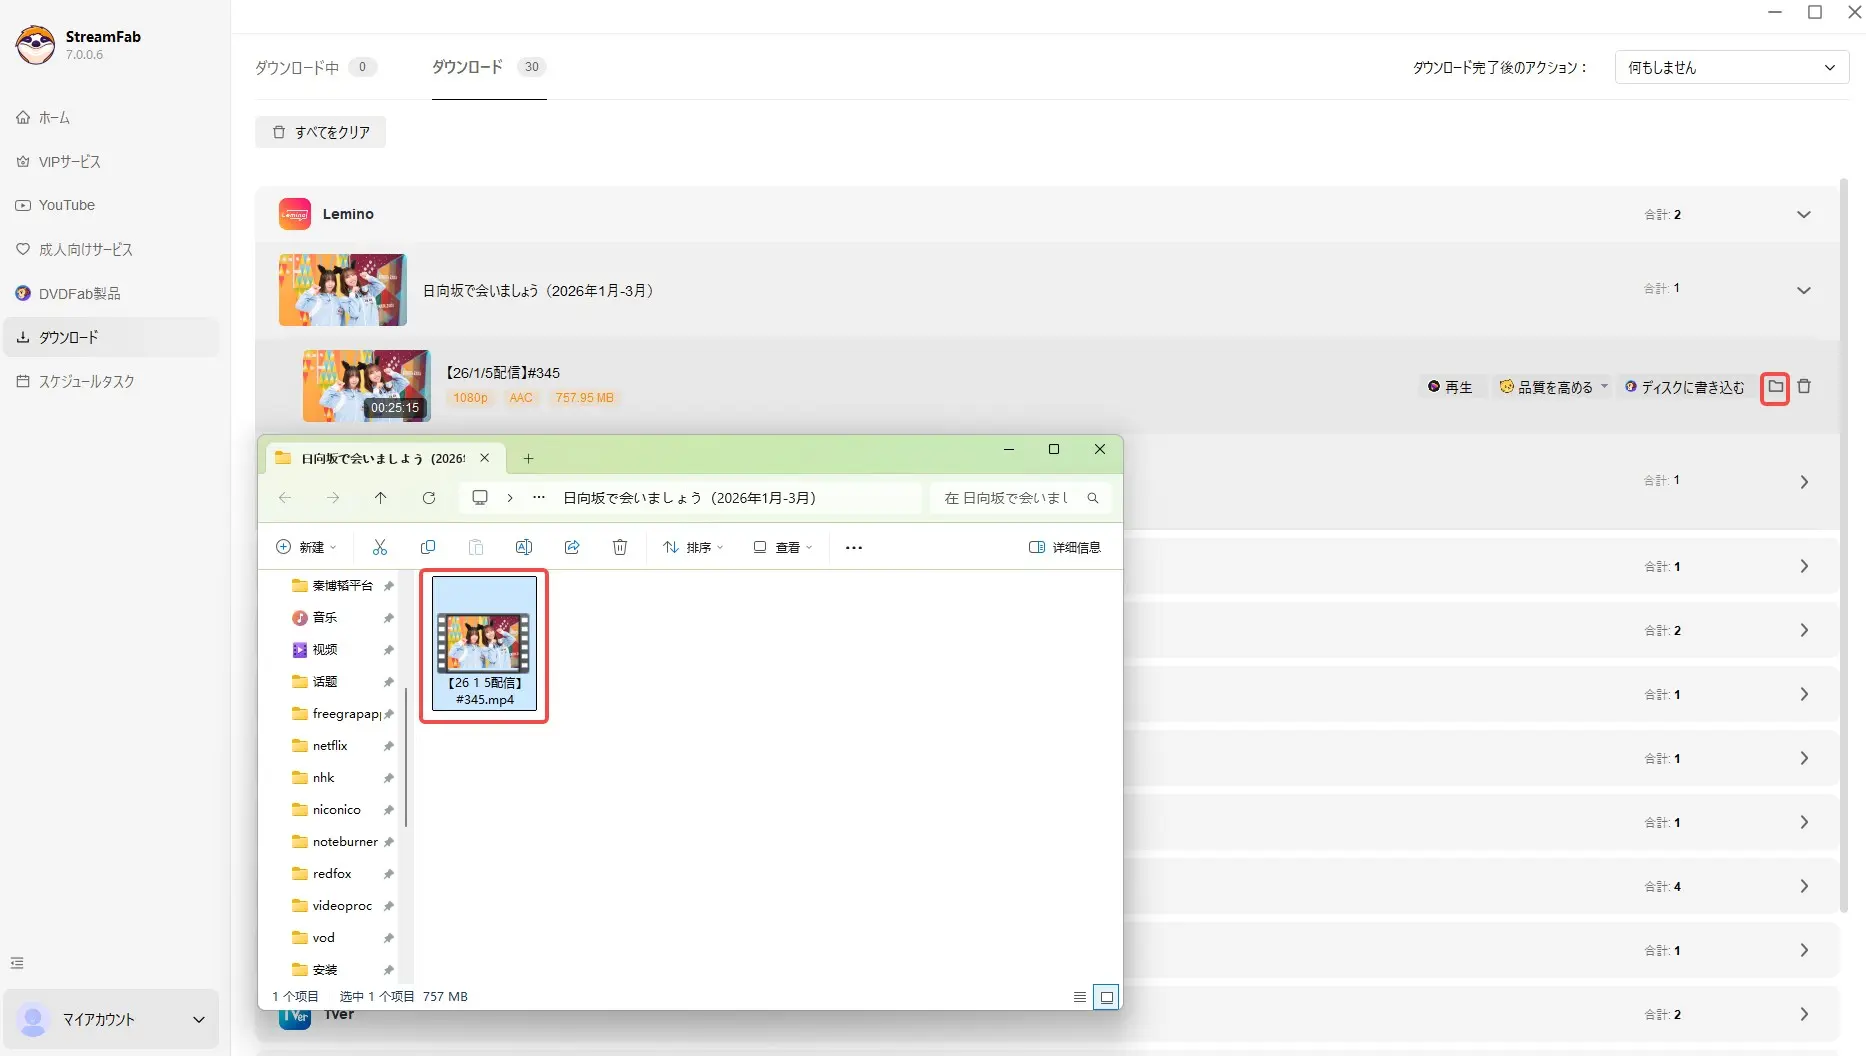Click Cut icon in Explorer toolbar
This screenshot has width=1866, height=1056.
[380, 547]
